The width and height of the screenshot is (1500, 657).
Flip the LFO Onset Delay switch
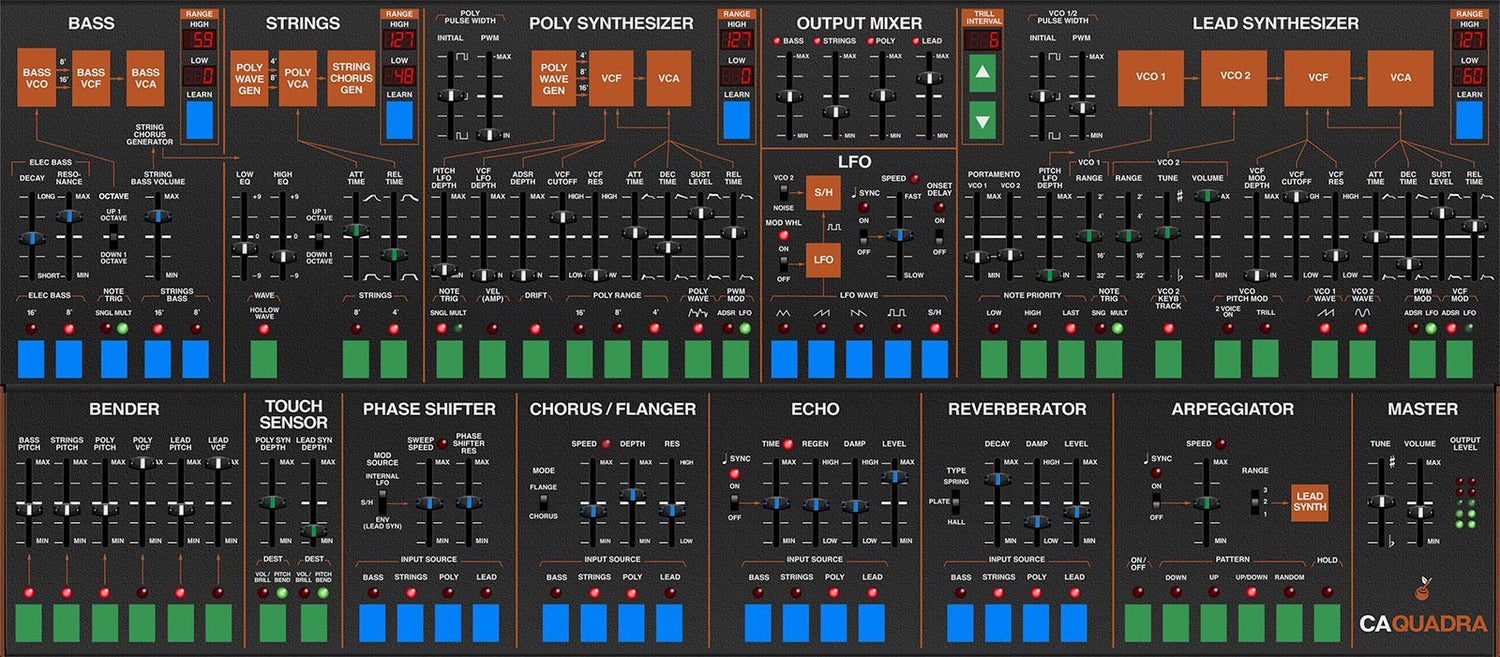(938, 236)
